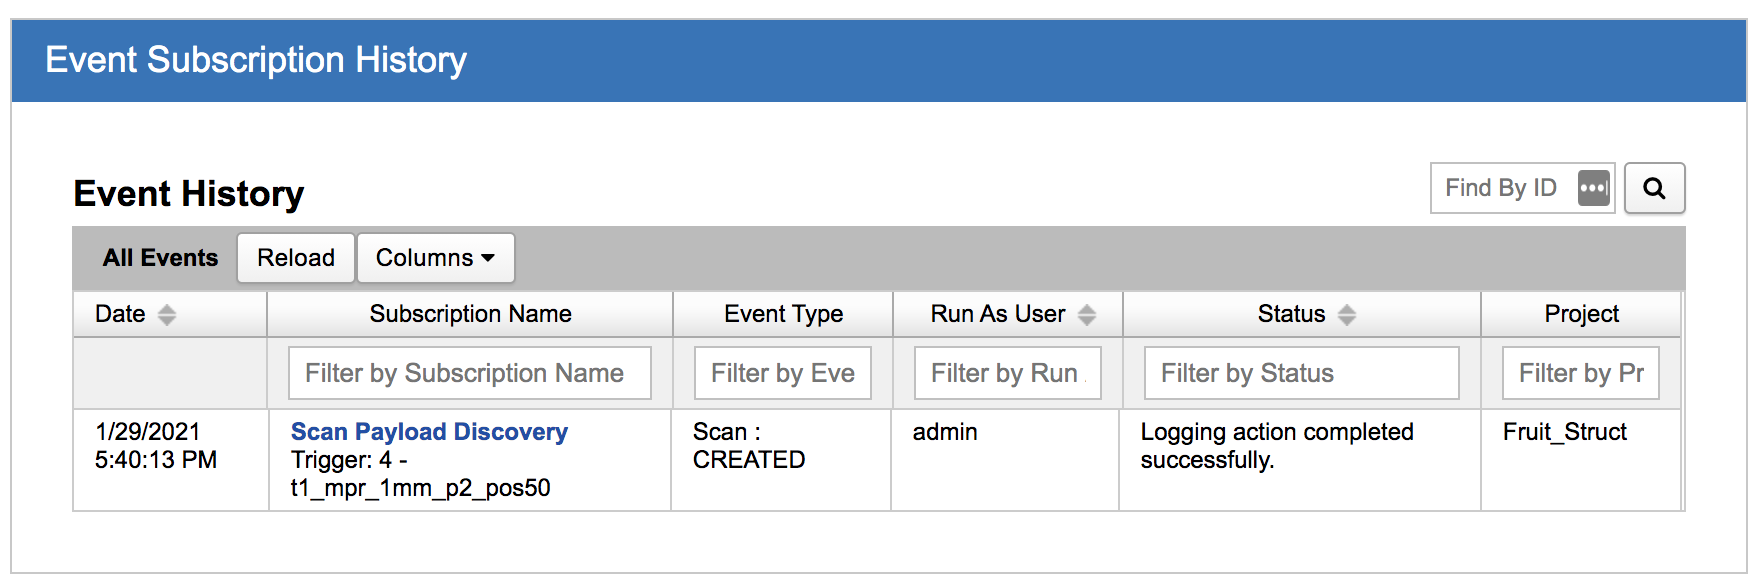Click the ellipsis icon in Find By ID
The width and height of the screenshot is (1762, 586).
coord(1593,188)
